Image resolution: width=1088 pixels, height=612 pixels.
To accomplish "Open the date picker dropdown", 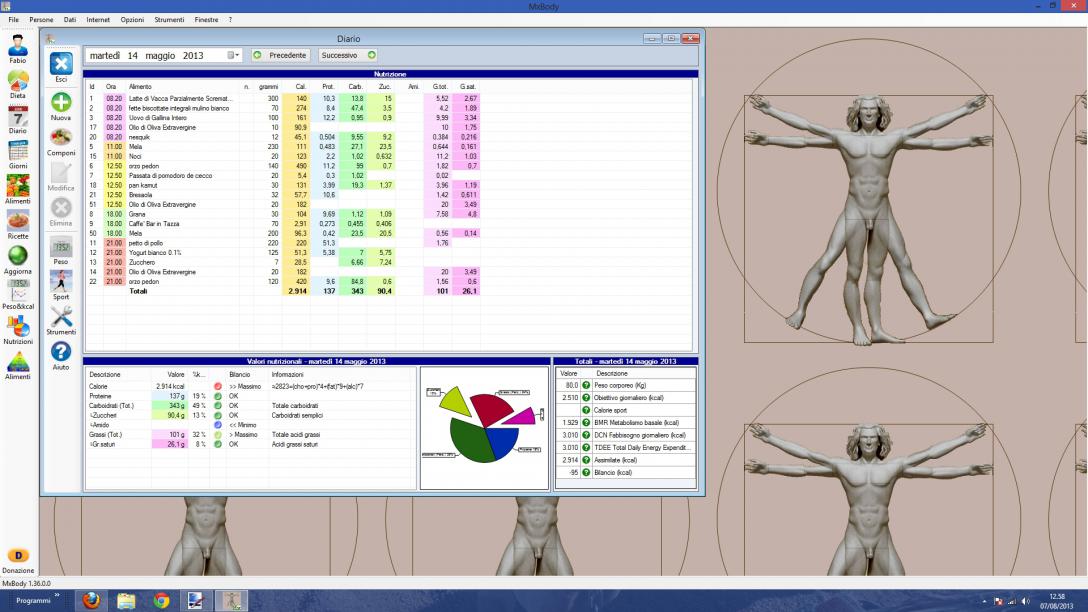I will (x=234, y=55).
